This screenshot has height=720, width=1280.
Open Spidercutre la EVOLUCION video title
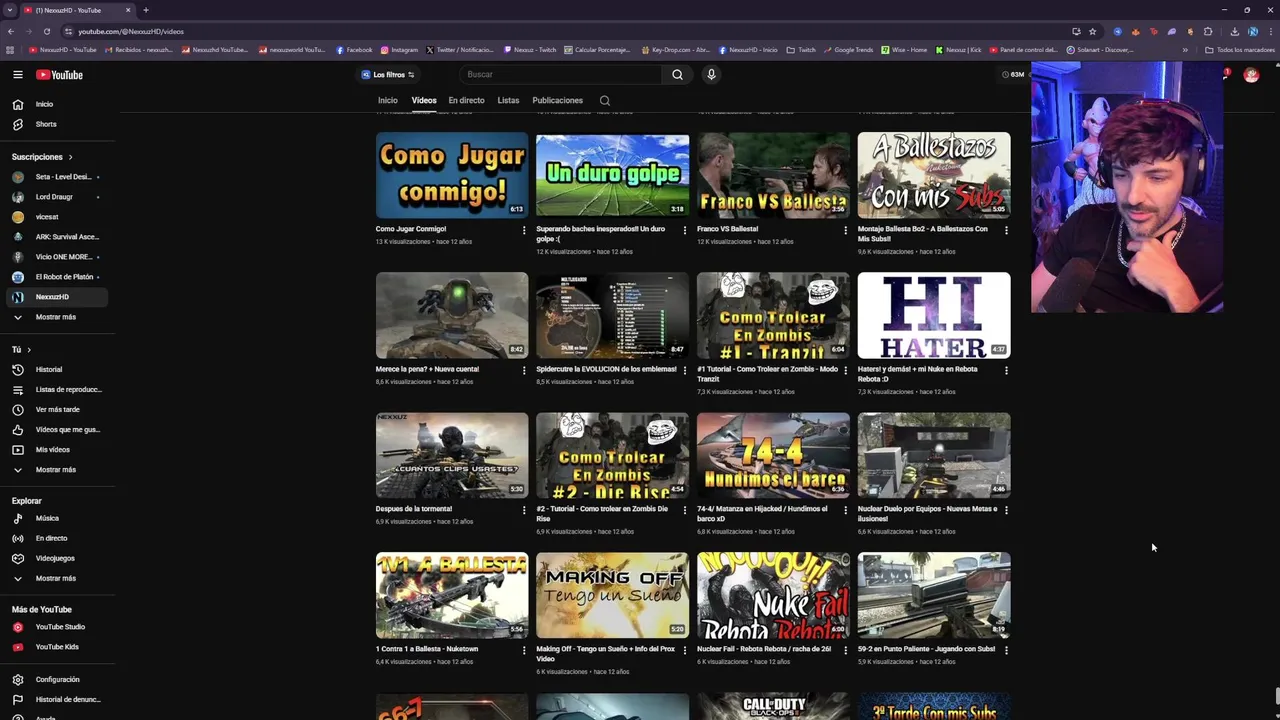[x=606, y=369]
